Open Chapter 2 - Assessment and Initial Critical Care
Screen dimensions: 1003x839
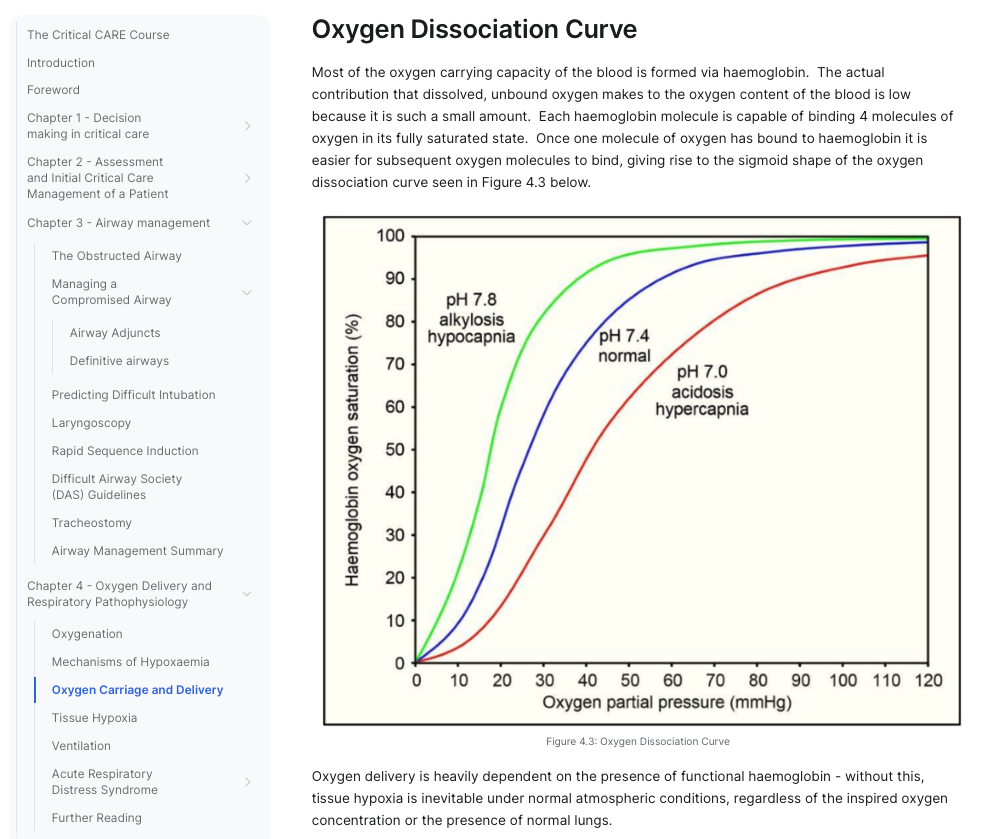(x=97, y=178)
